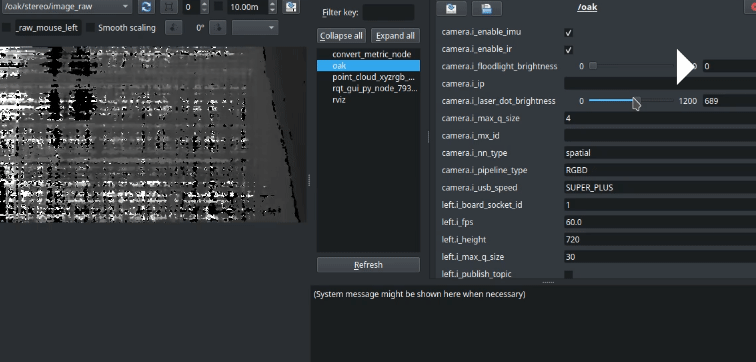Rotate image view left icon
Viewport: 756px width, 362px height.
[x=174, y=27]
